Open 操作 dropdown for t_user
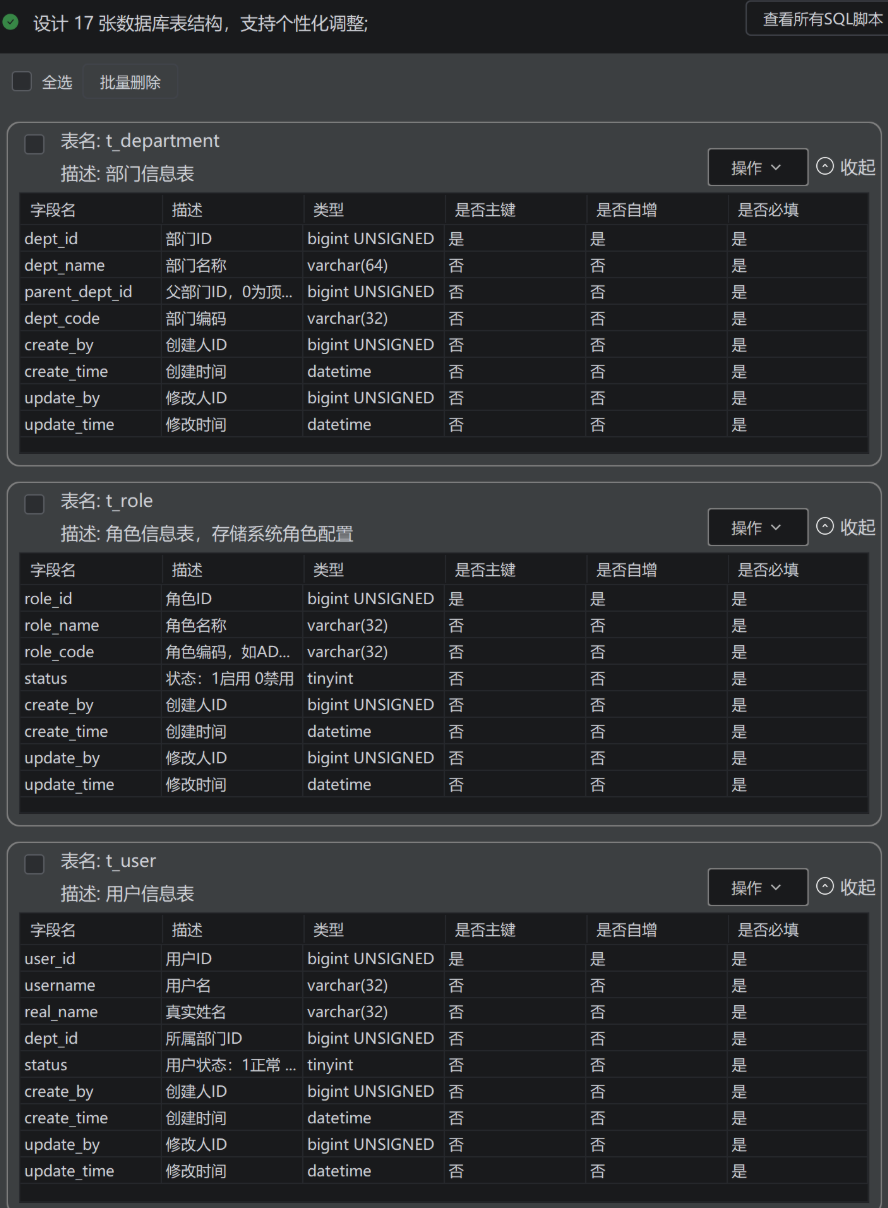The height and width of the screenshot is (1208, 888). (x=757, y=887)
